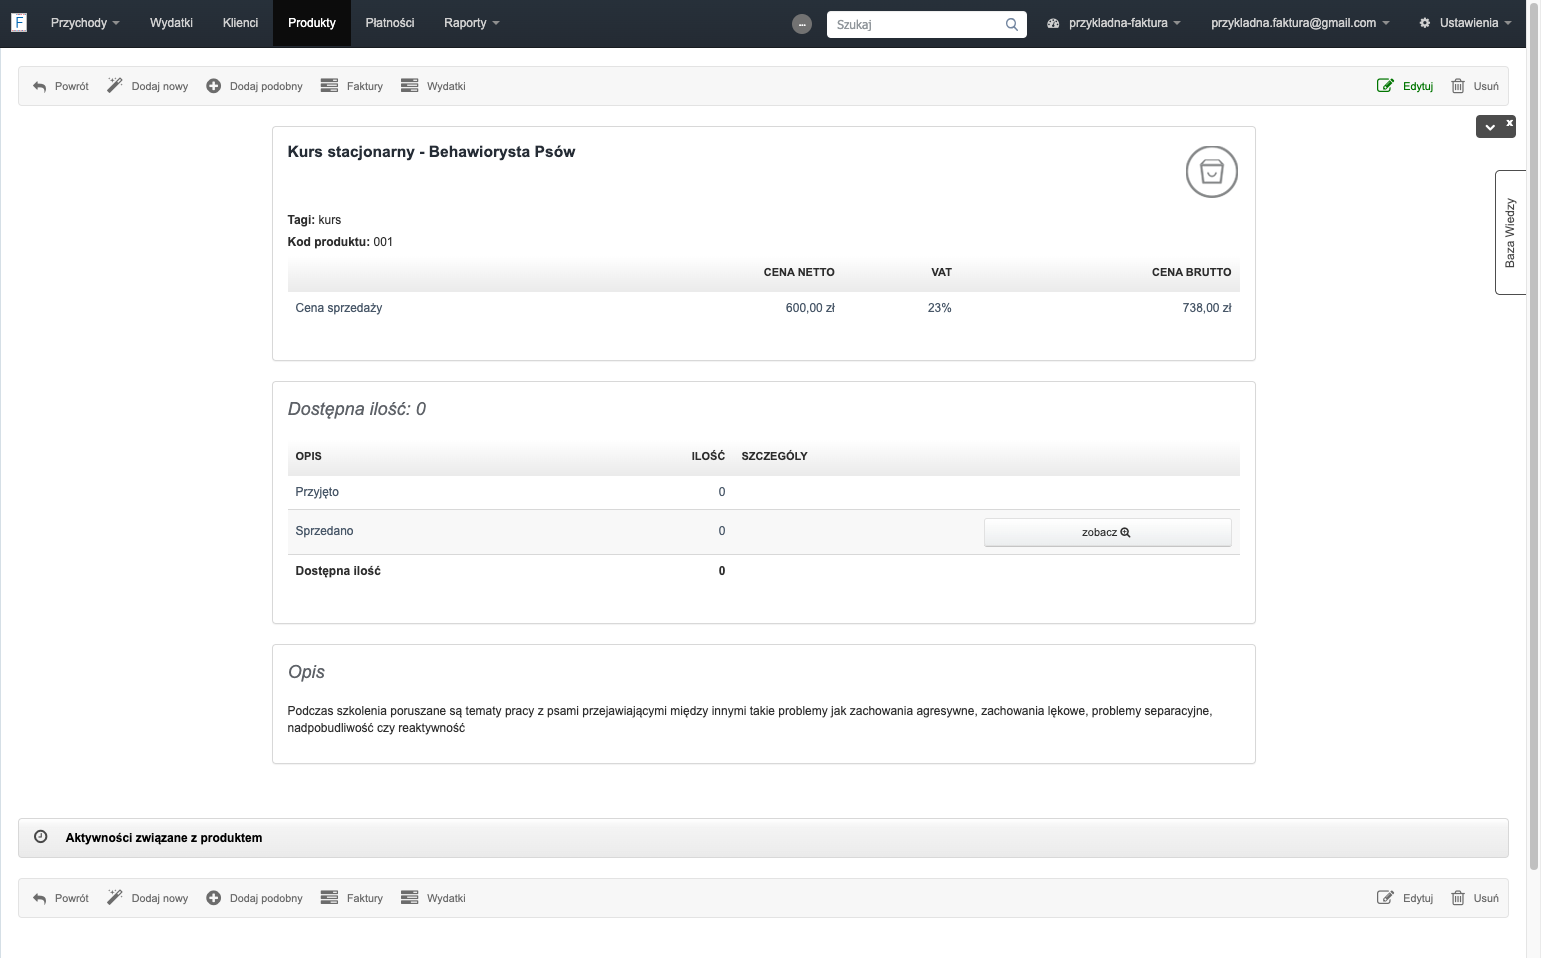Screen dimensions: 1541x958
Task: Click the round grey ellipsis icon beside search
Action: pyautogui.click(x=802, y=24)
